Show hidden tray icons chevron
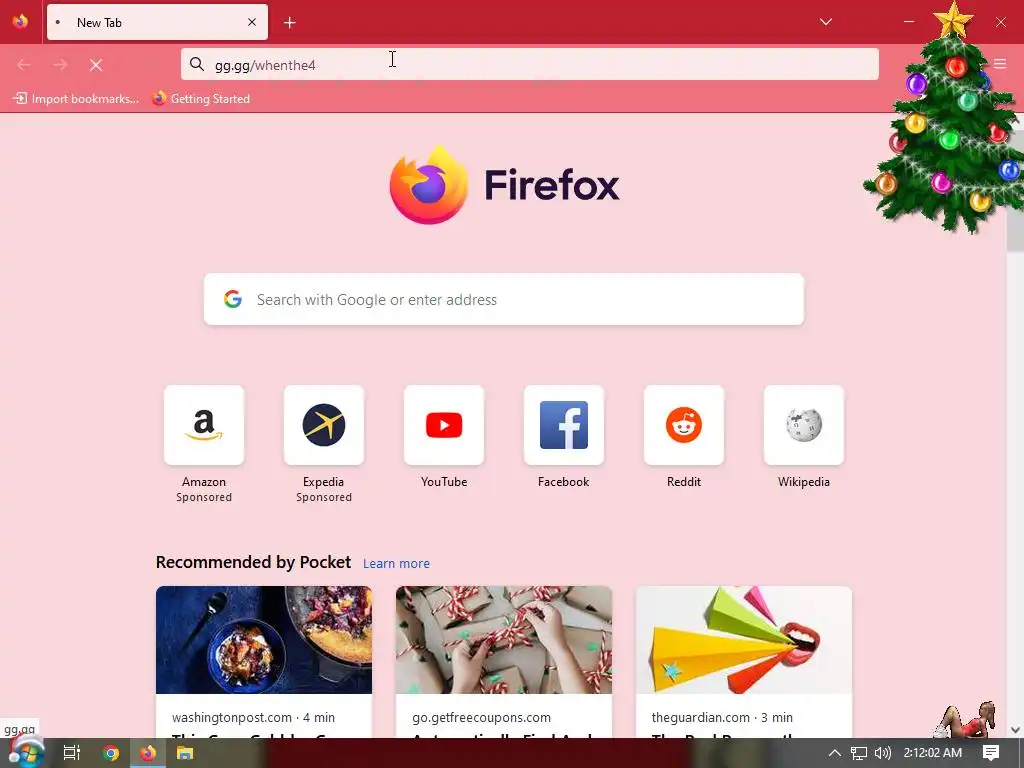1024x768 pixels. pyautogui.click(x=834, y=753)
